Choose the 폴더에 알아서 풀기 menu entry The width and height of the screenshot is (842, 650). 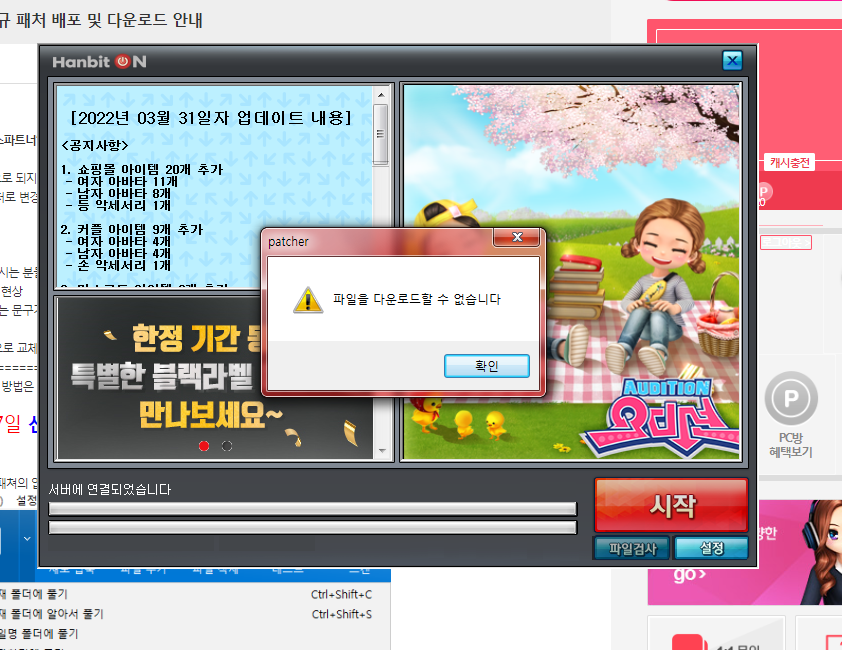click(186, 614)
